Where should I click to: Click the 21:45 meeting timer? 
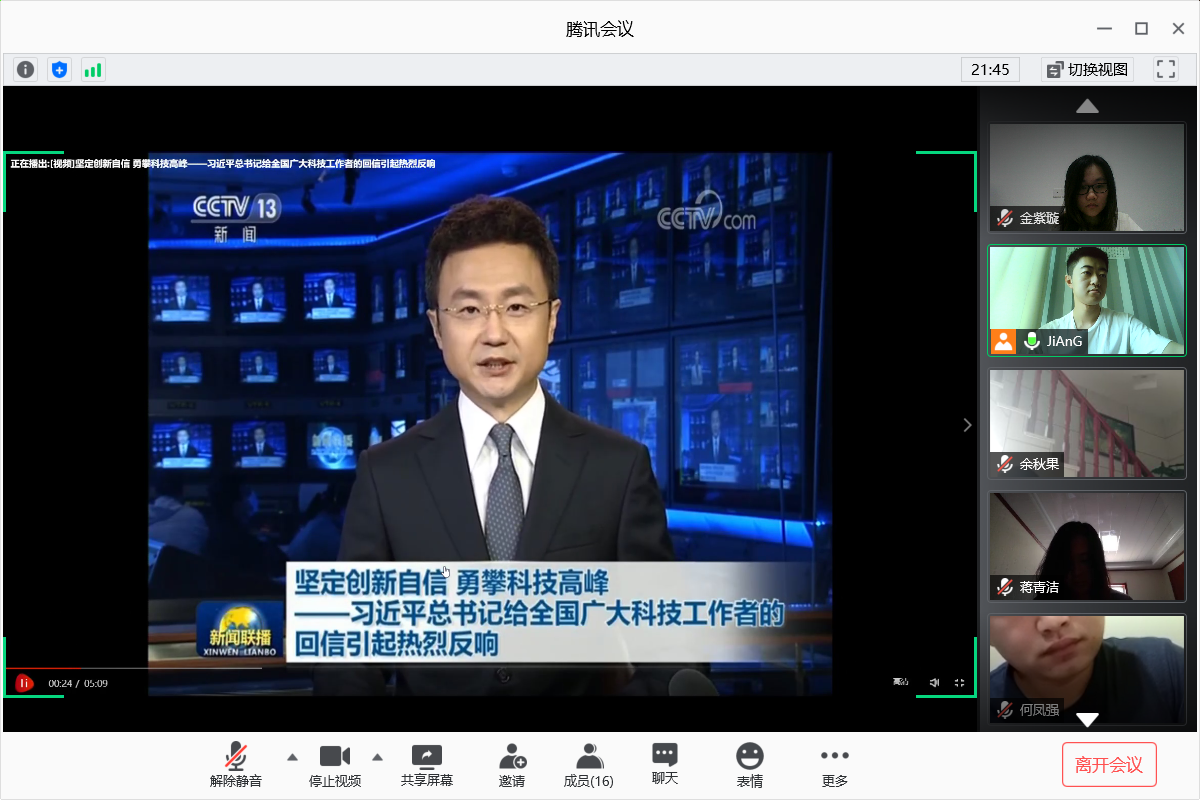point(990,70)
